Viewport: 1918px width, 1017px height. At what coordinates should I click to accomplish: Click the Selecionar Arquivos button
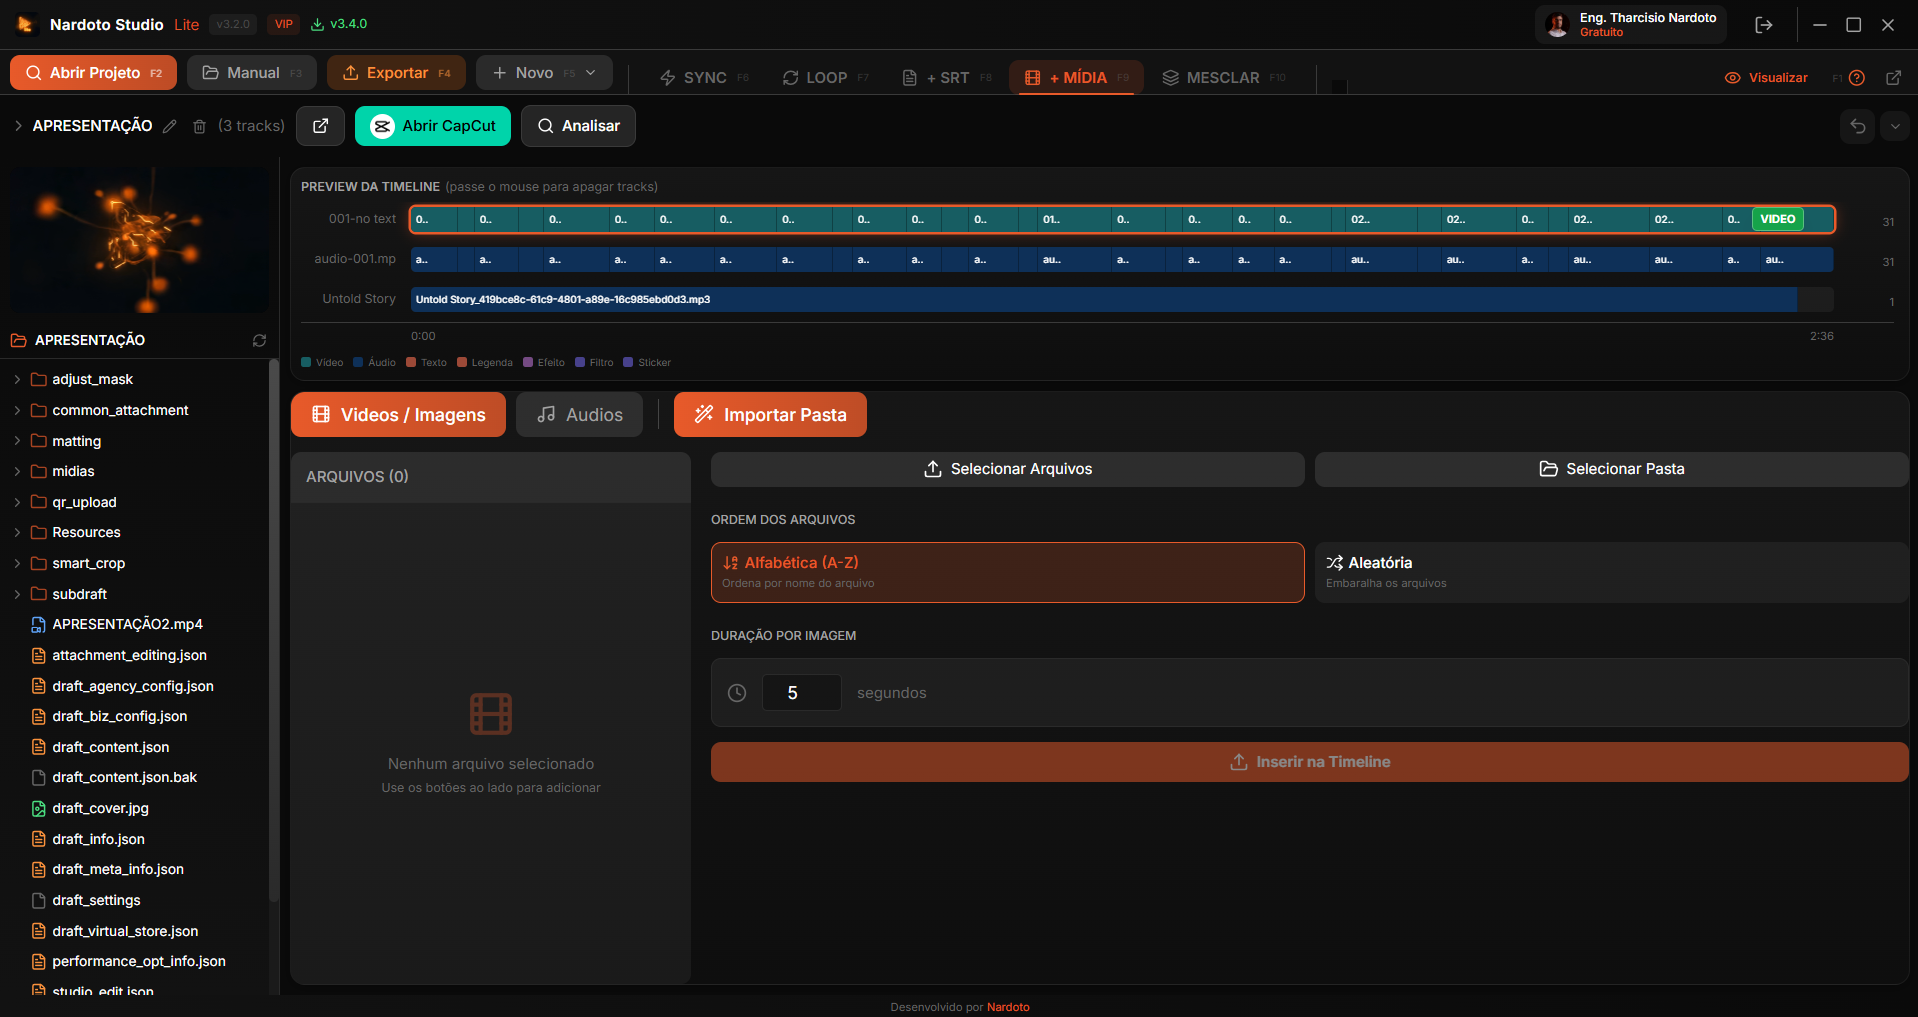1007,469
